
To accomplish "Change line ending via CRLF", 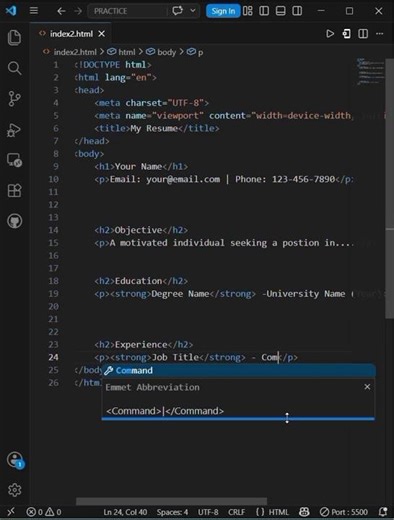I will 237,512.
